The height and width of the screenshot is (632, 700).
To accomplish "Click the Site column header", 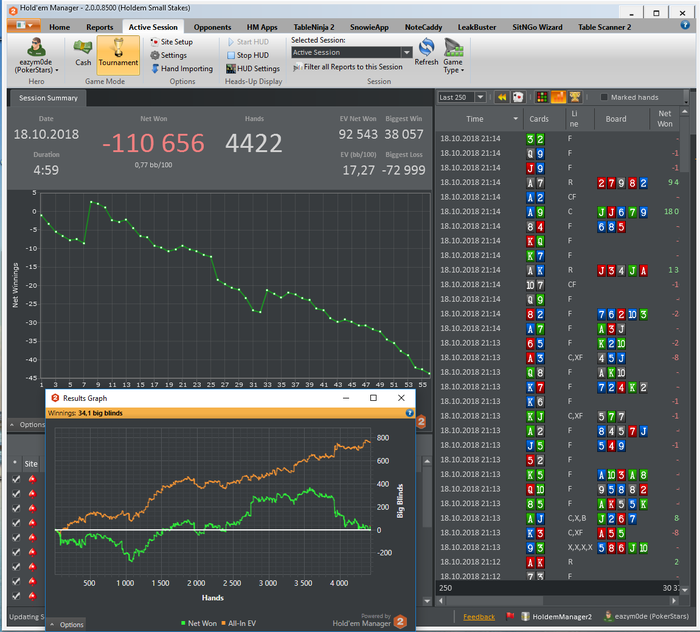I will tap(31, 464).
